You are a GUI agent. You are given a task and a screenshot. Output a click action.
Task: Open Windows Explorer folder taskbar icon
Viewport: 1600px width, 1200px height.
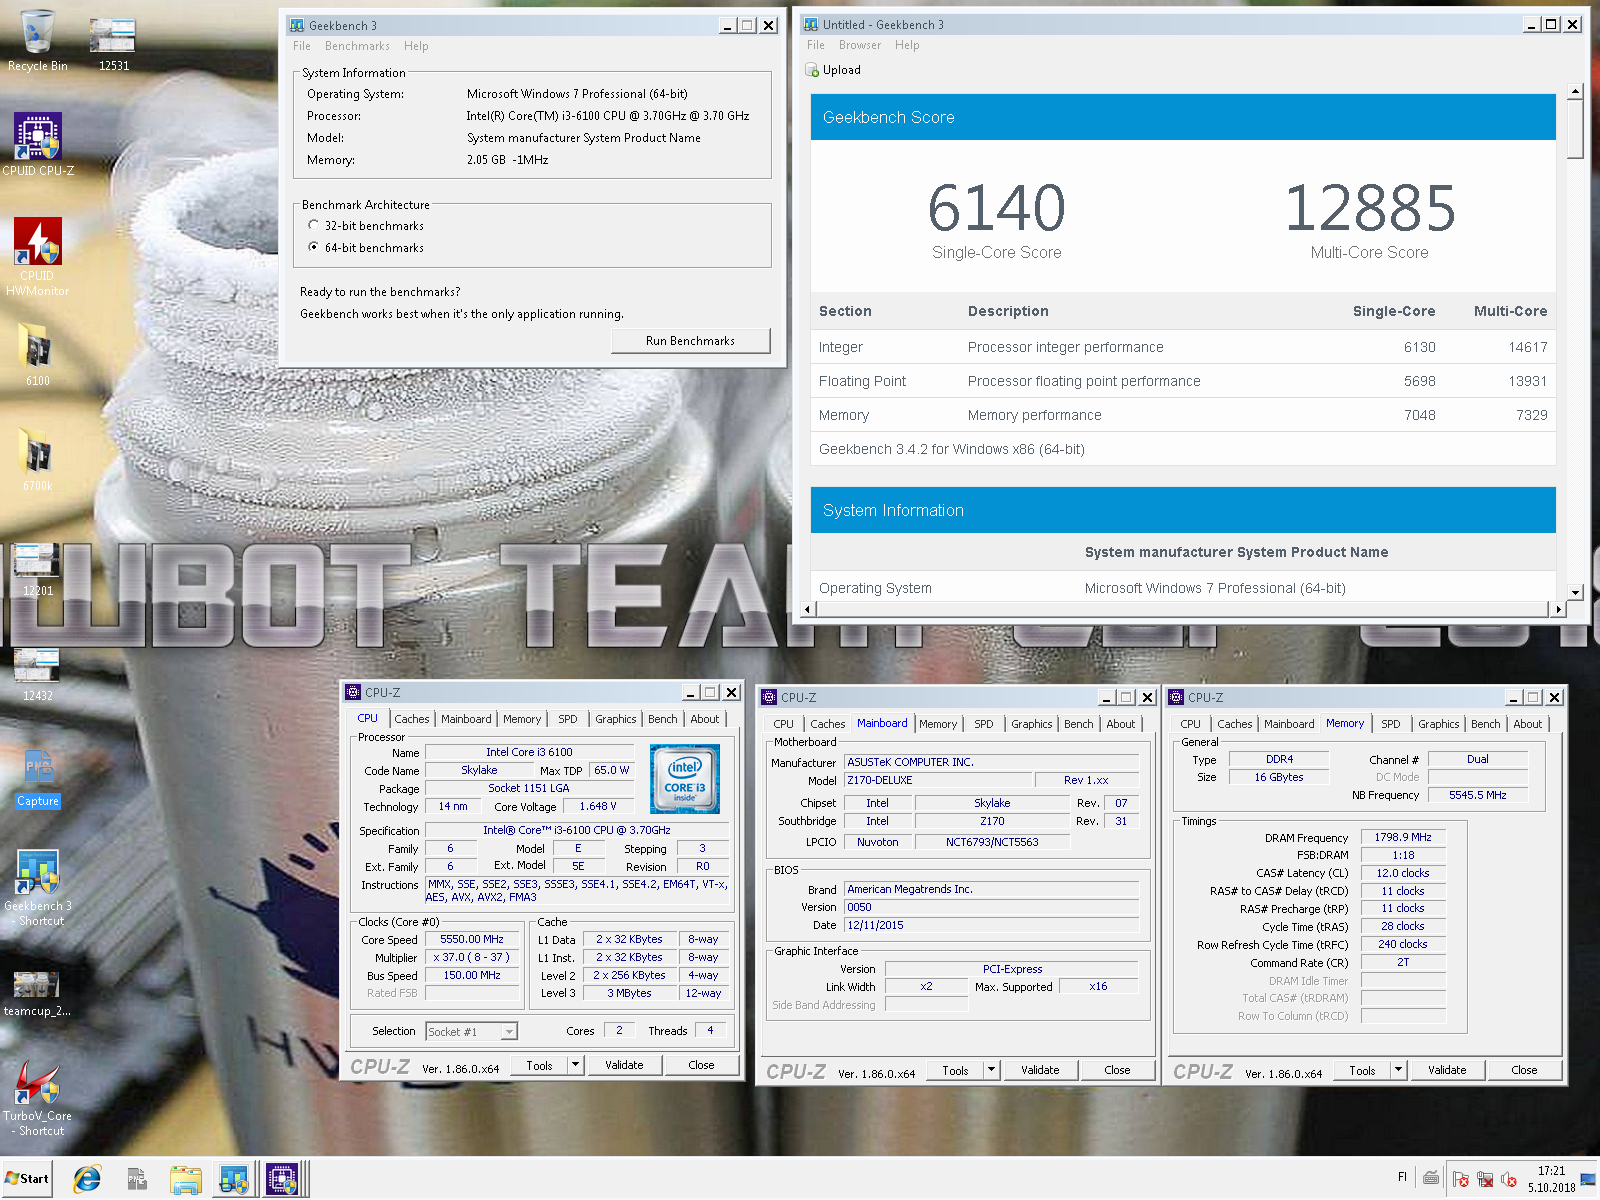coord(185,1180)
